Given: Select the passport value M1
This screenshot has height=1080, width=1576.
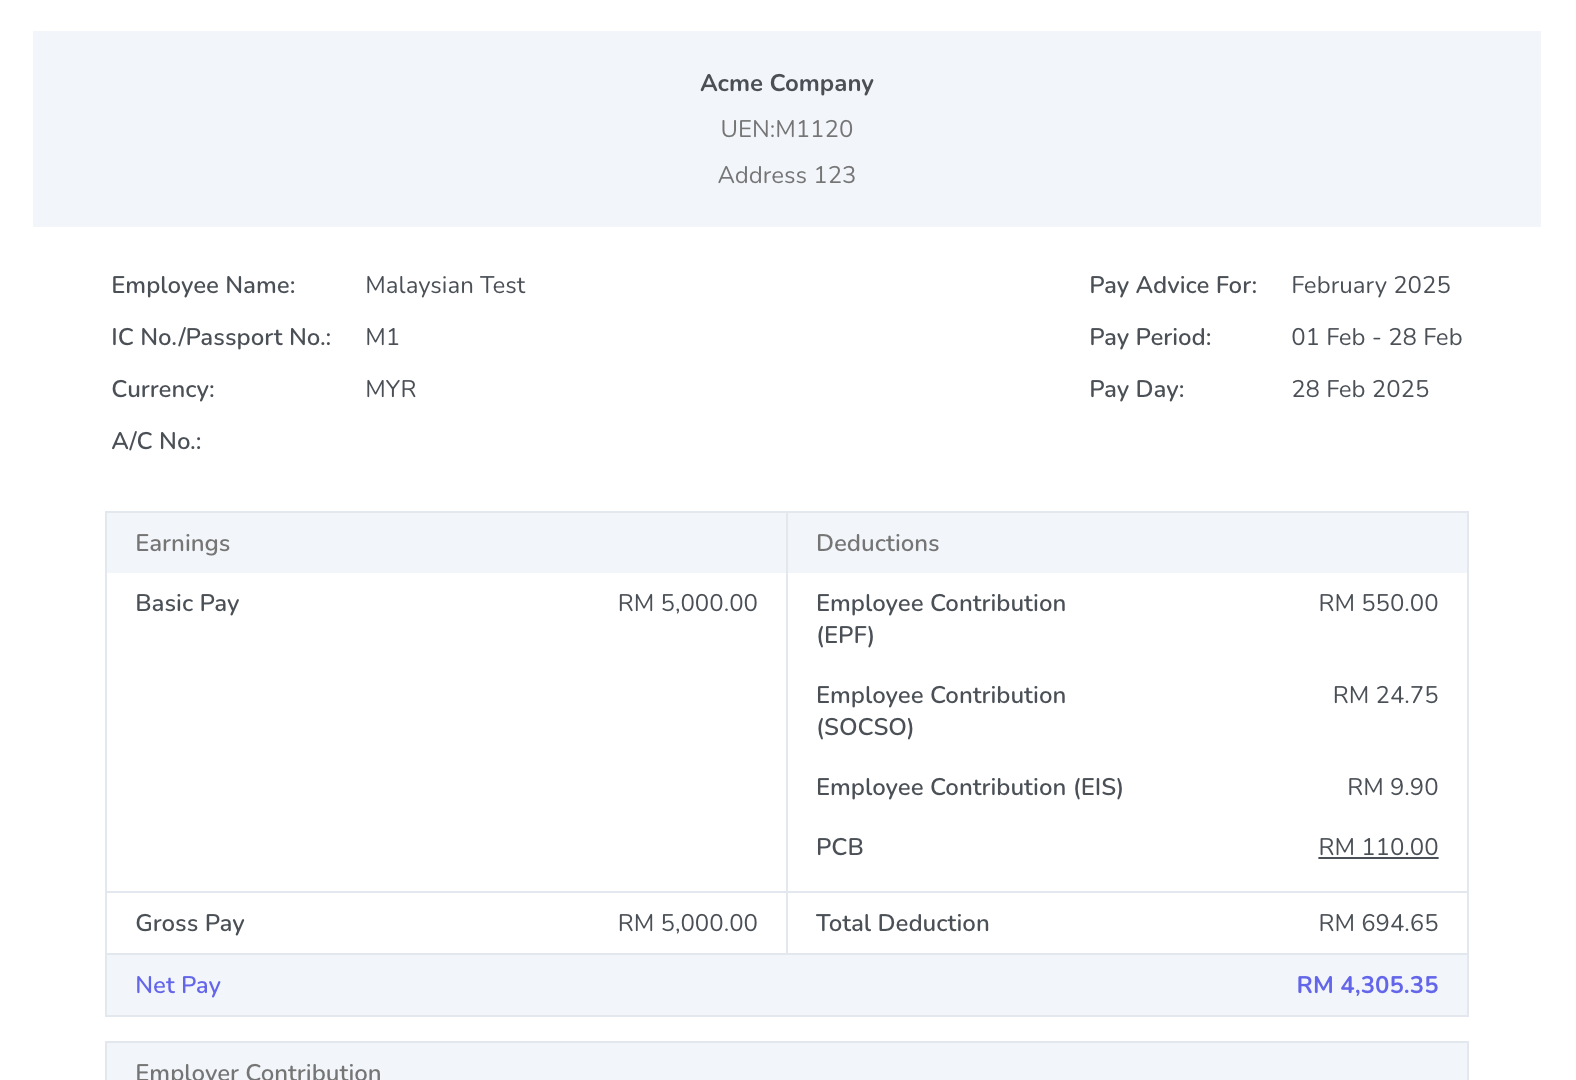Looking at the screenshot, I should [x=383, y=337].
